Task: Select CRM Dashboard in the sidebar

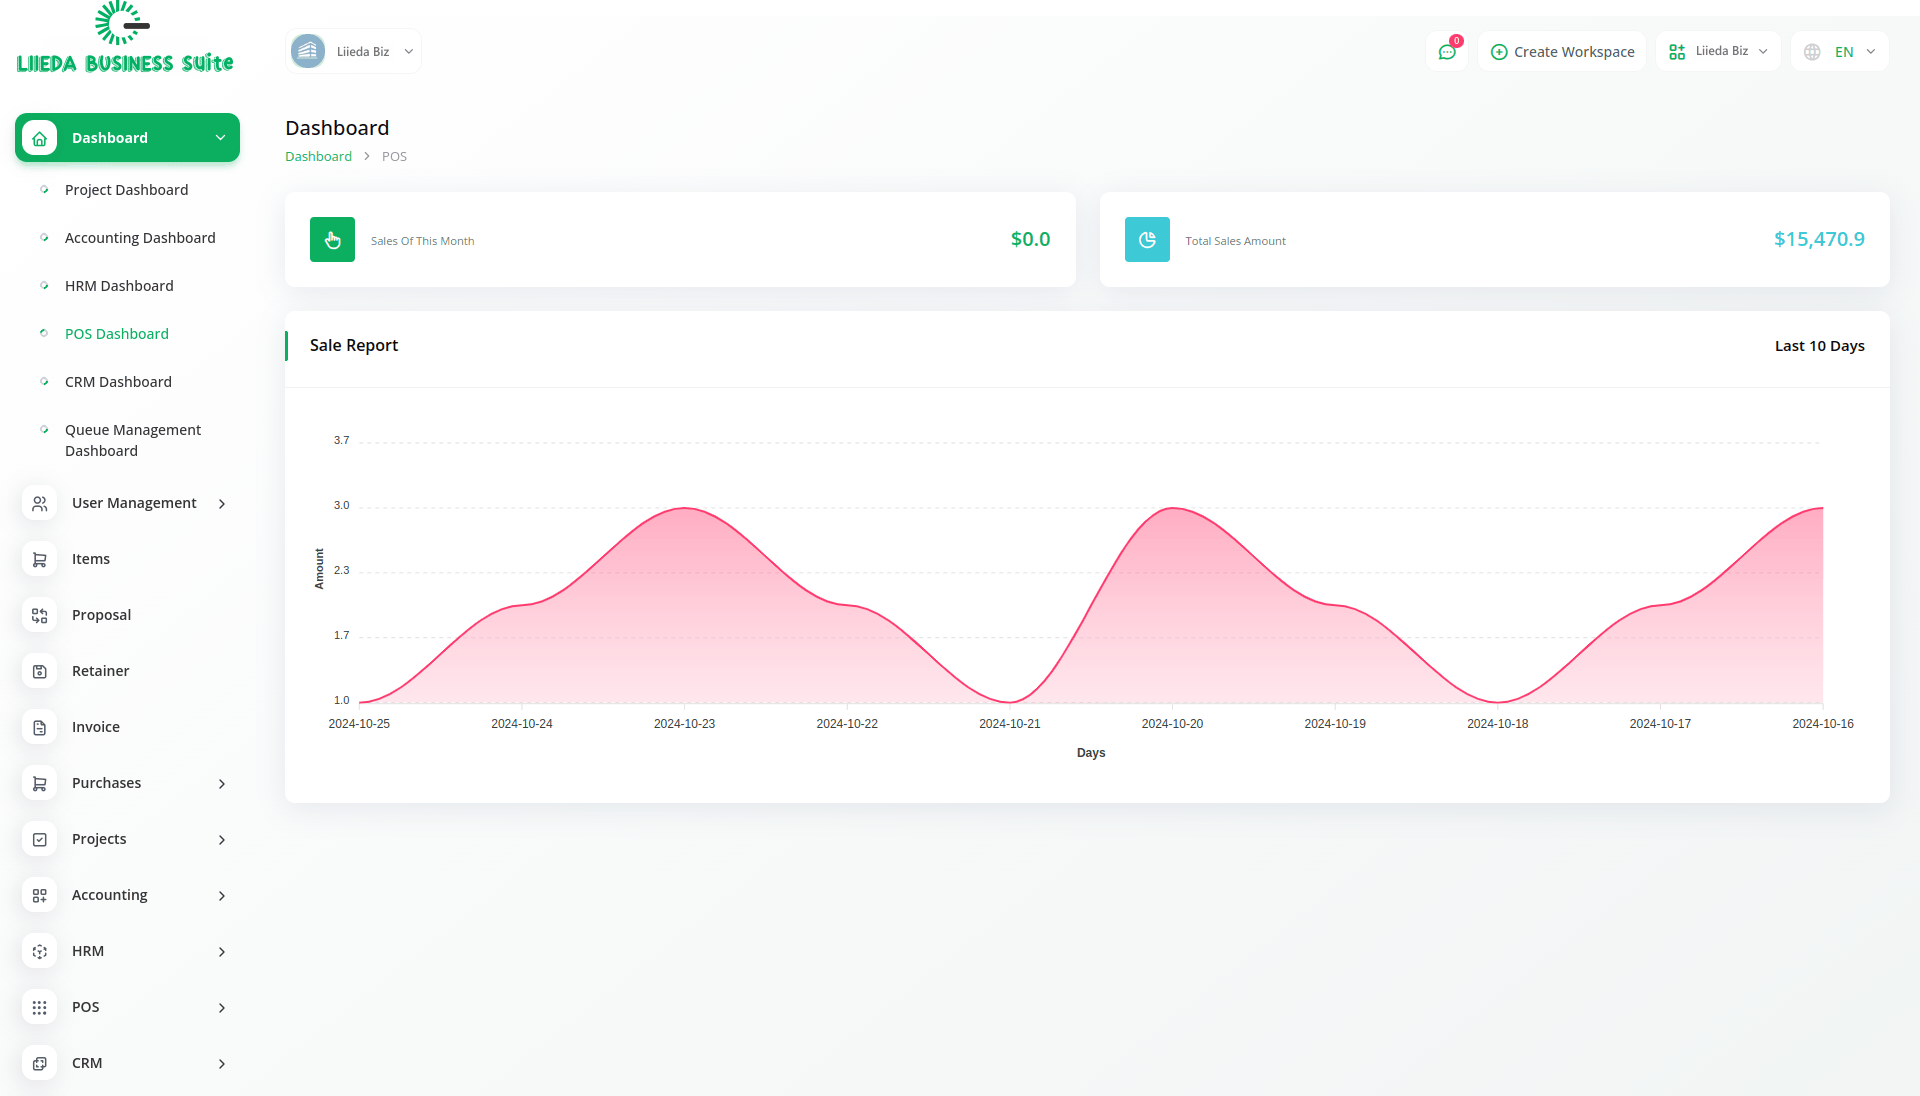Action: point(118,382)
